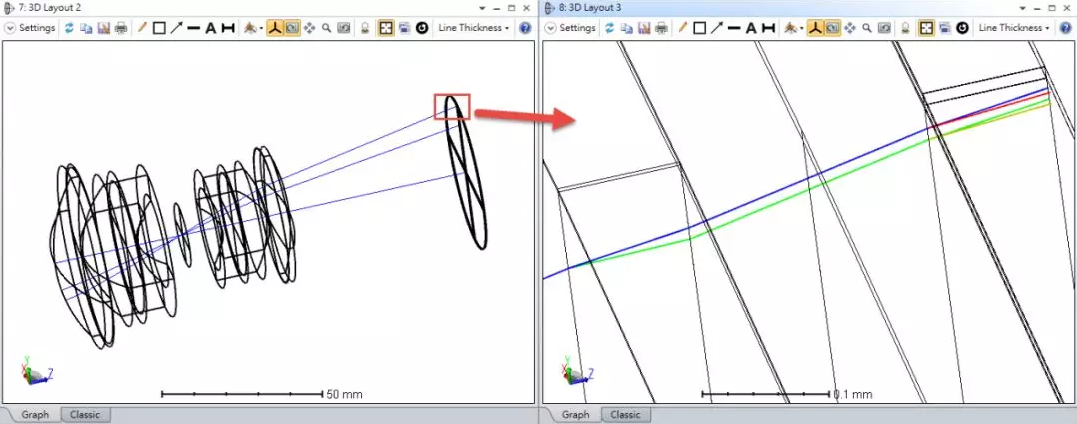Click the '0.1 mm' scale label in 3D Layout 3
The width and height of the screenshot is (1077, 424).
[853, 394]
